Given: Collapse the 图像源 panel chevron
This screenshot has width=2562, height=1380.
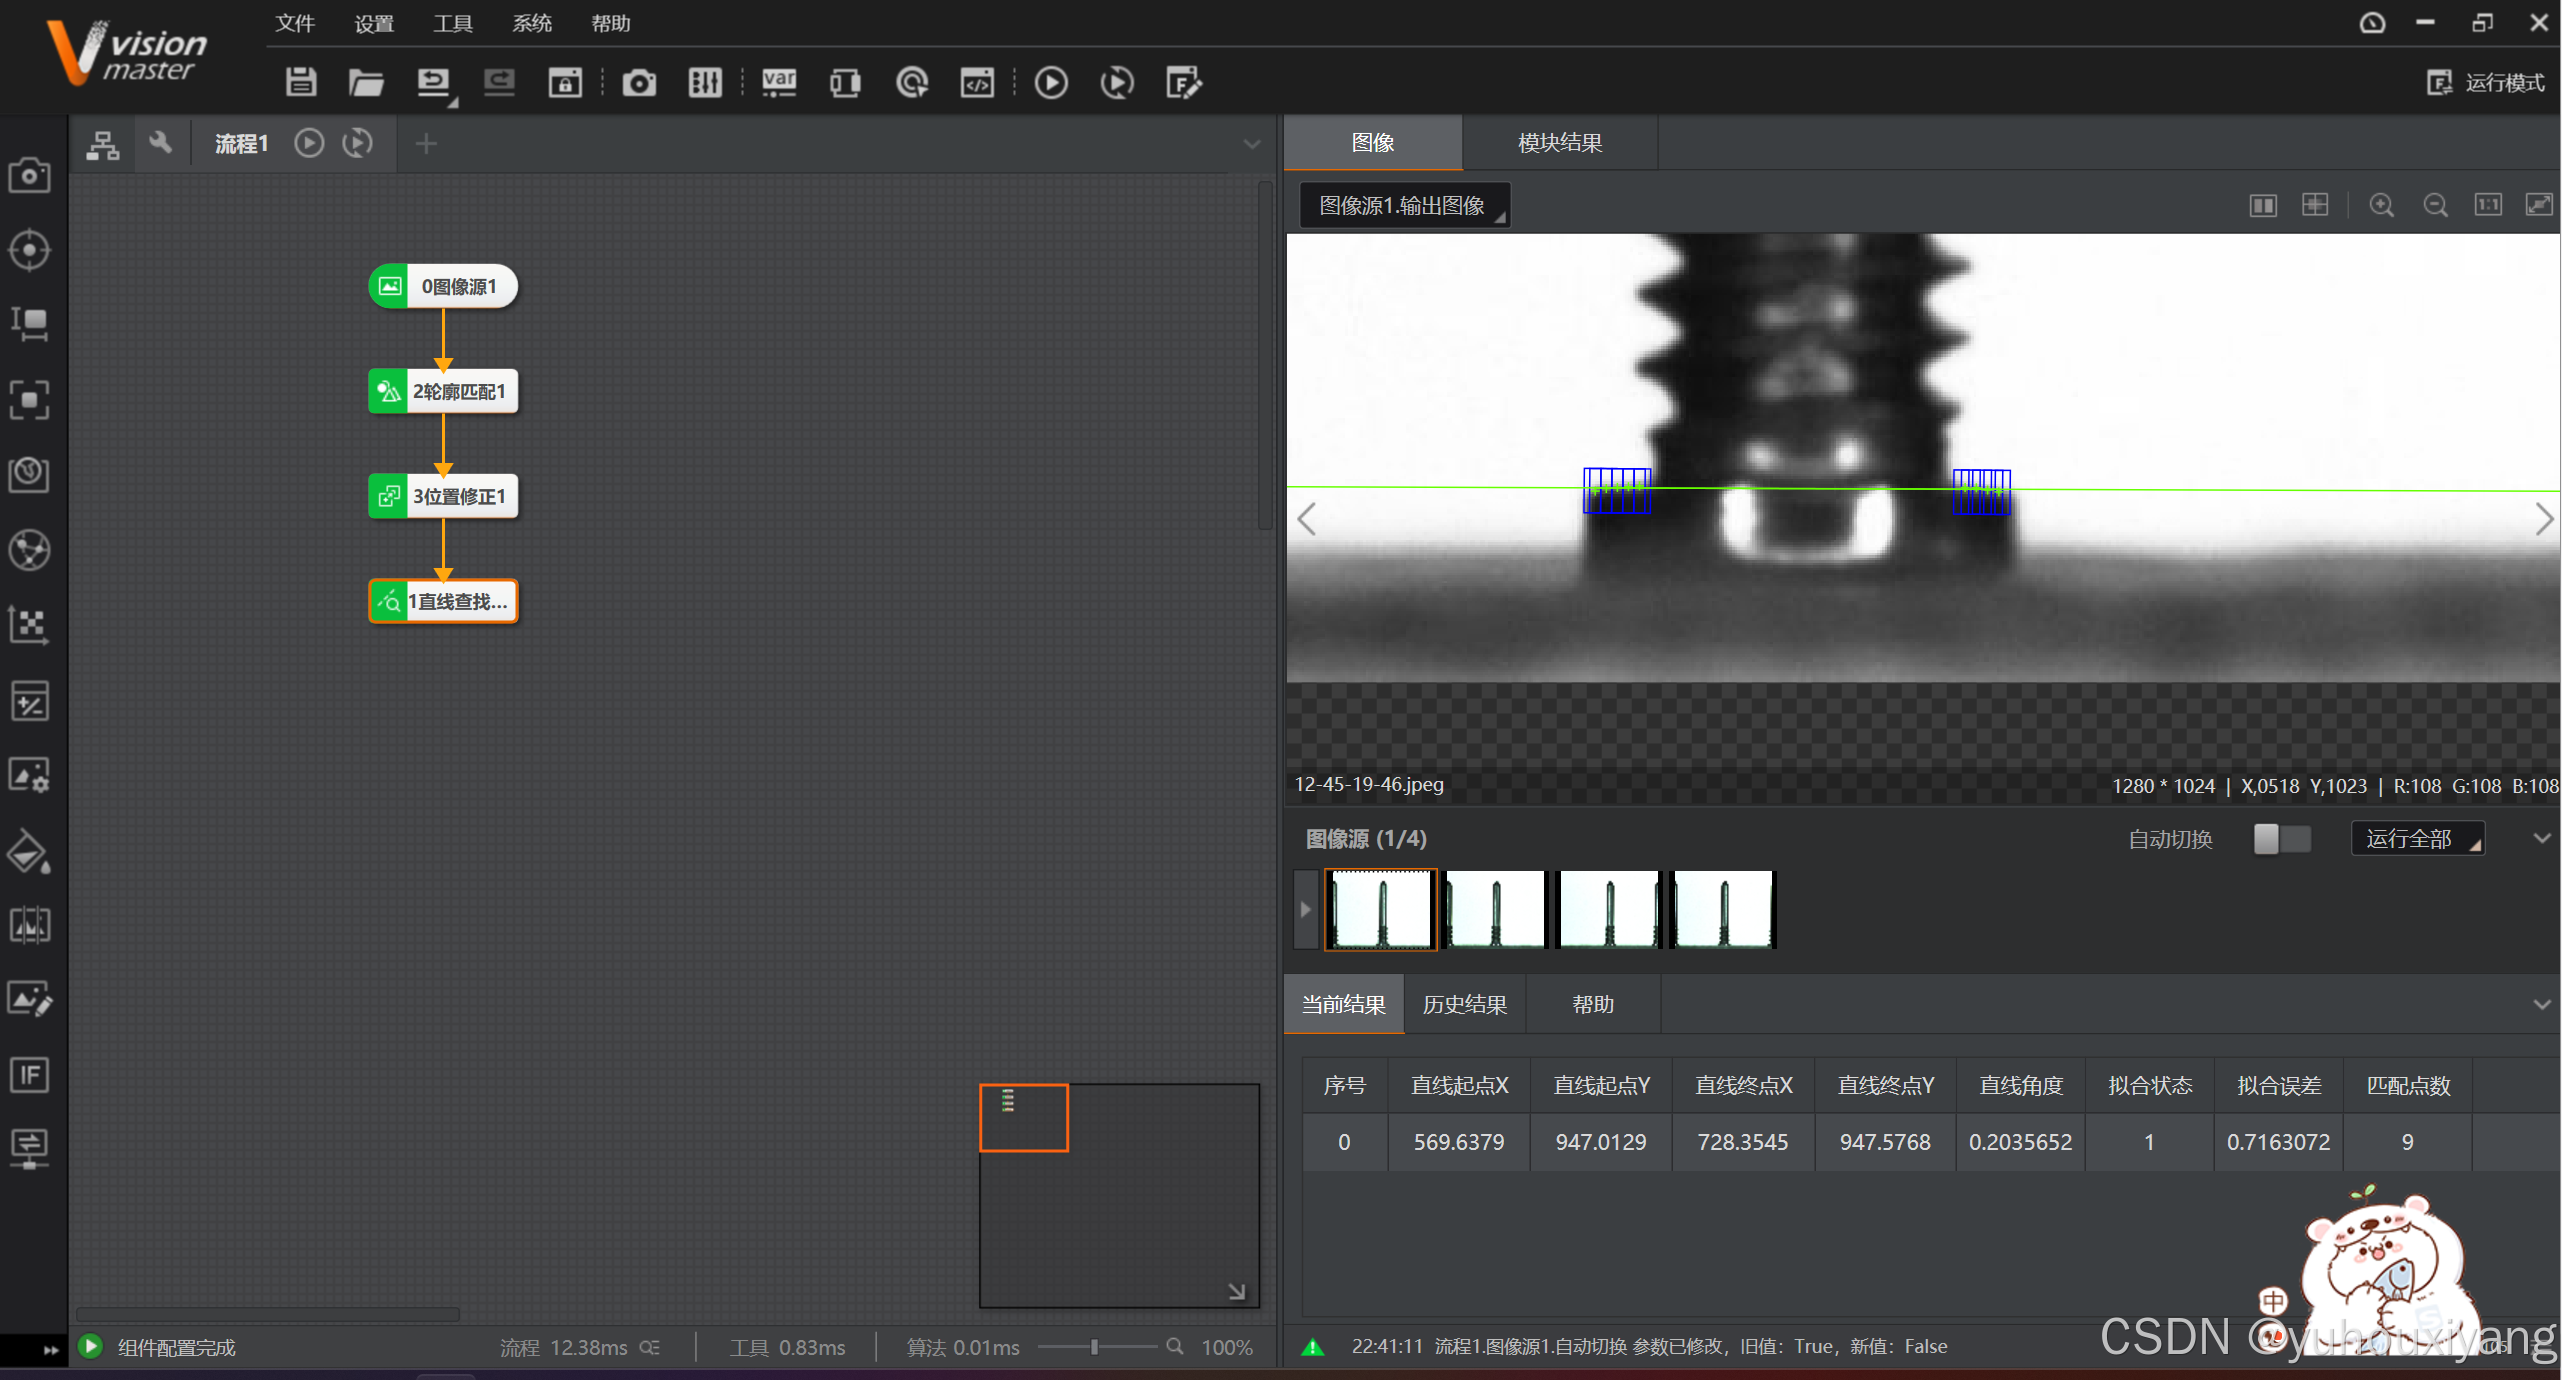Looking at the screenshot, I should click(2541, 838).
